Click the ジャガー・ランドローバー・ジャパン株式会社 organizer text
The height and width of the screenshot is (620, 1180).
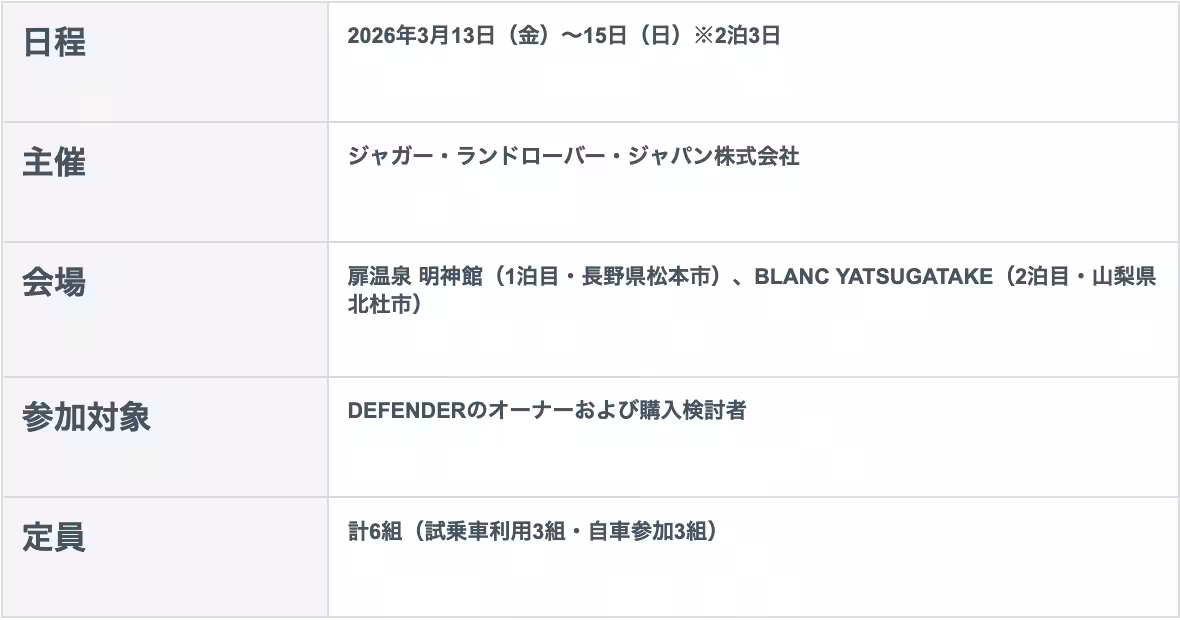coord(573,157)
